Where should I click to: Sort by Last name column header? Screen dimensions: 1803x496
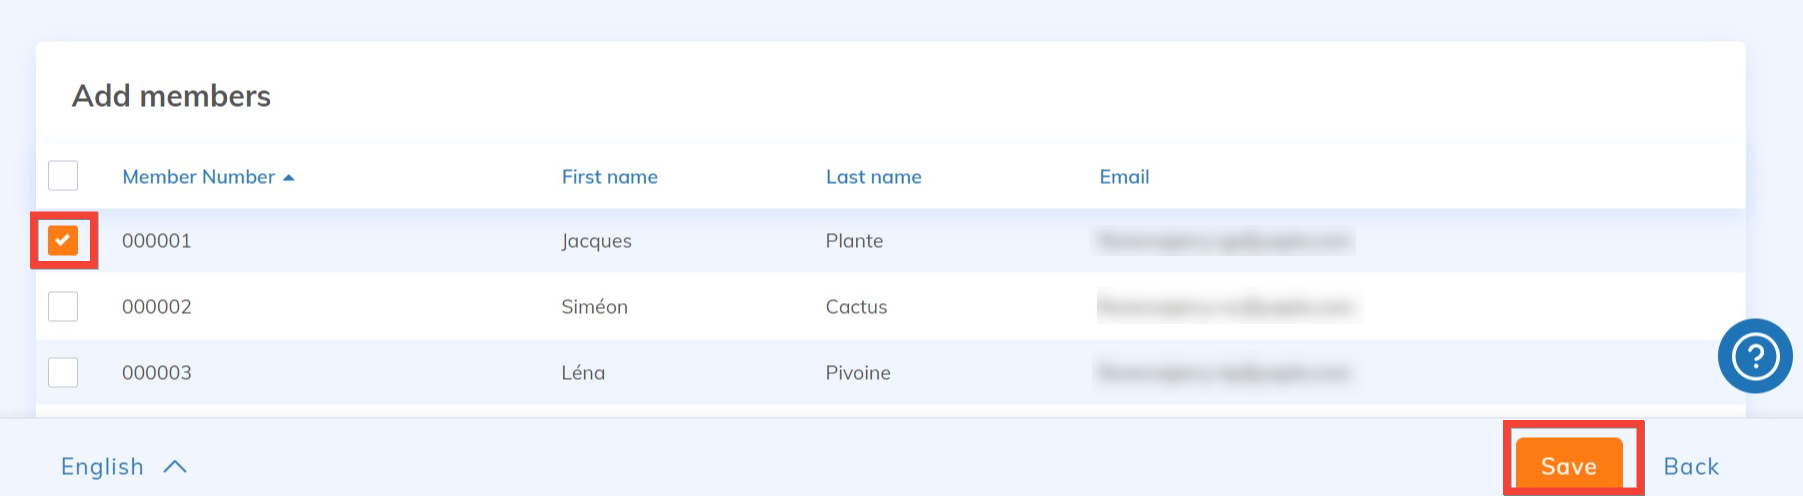[873, 177]
